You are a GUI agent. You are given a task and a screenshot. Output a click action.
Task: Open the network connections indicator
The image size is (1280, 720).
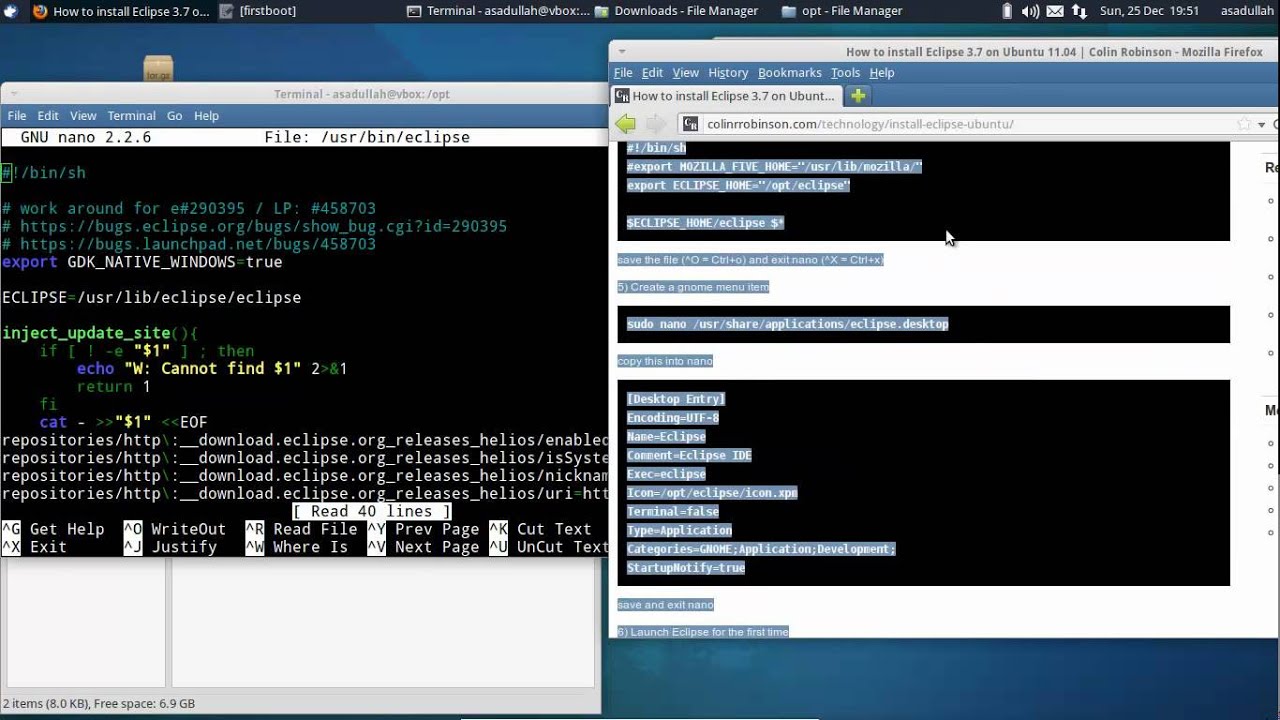point(1079,11)
